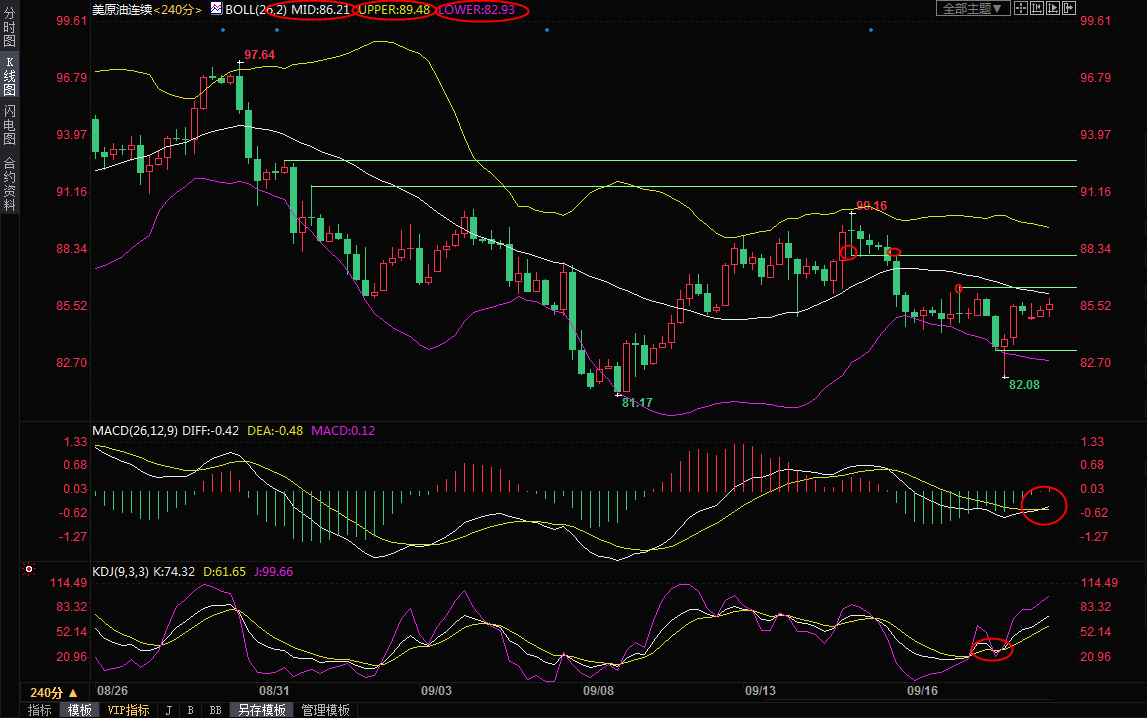
Task: Click the small chart icon before BOLL
Action: [216, 8]
